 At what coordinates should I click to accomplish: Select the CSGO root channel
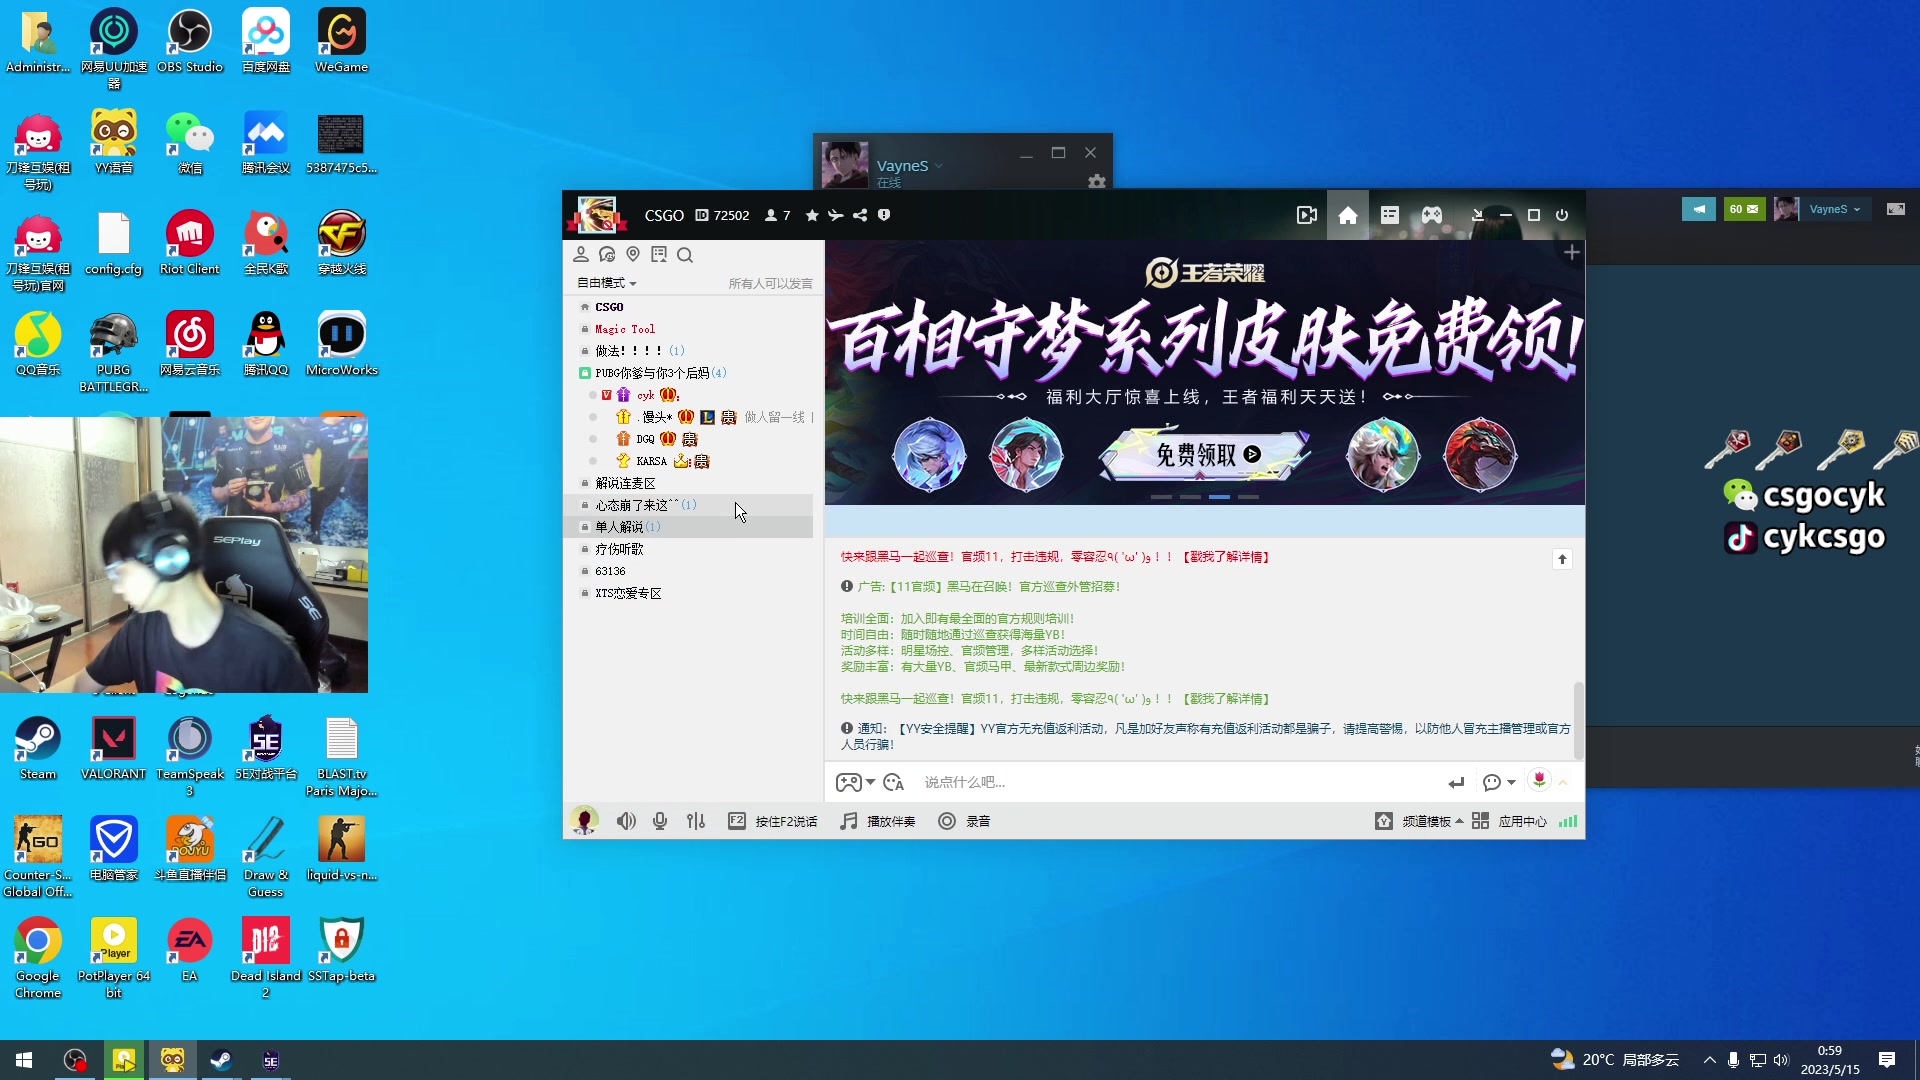click(x=609, y=307)
